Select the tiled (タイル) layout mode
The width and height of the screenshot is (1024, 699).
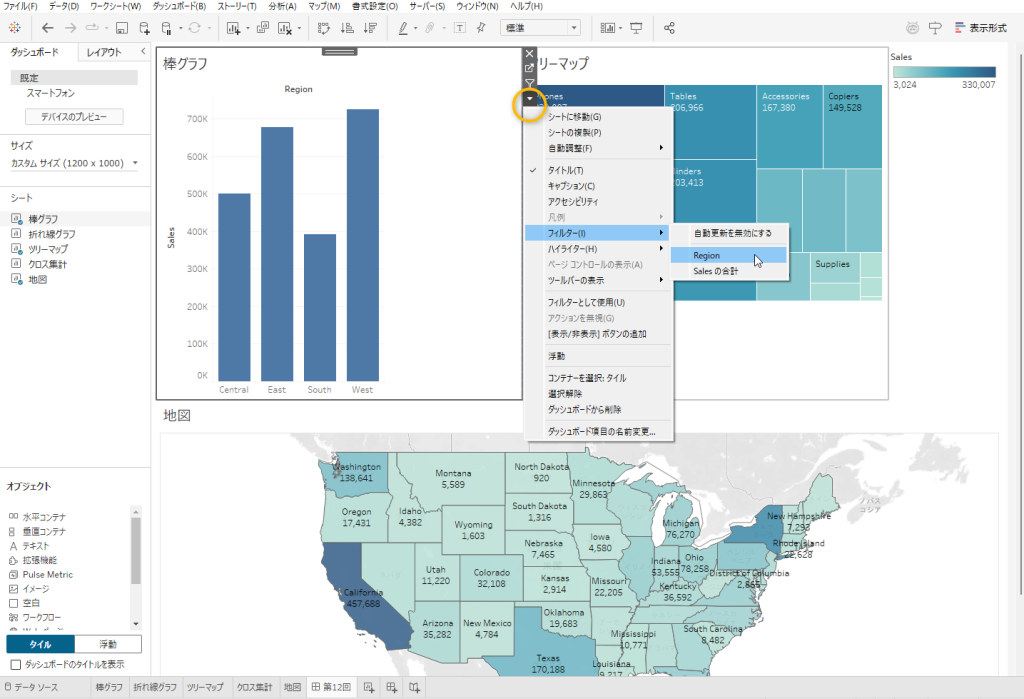coord(40,644)
